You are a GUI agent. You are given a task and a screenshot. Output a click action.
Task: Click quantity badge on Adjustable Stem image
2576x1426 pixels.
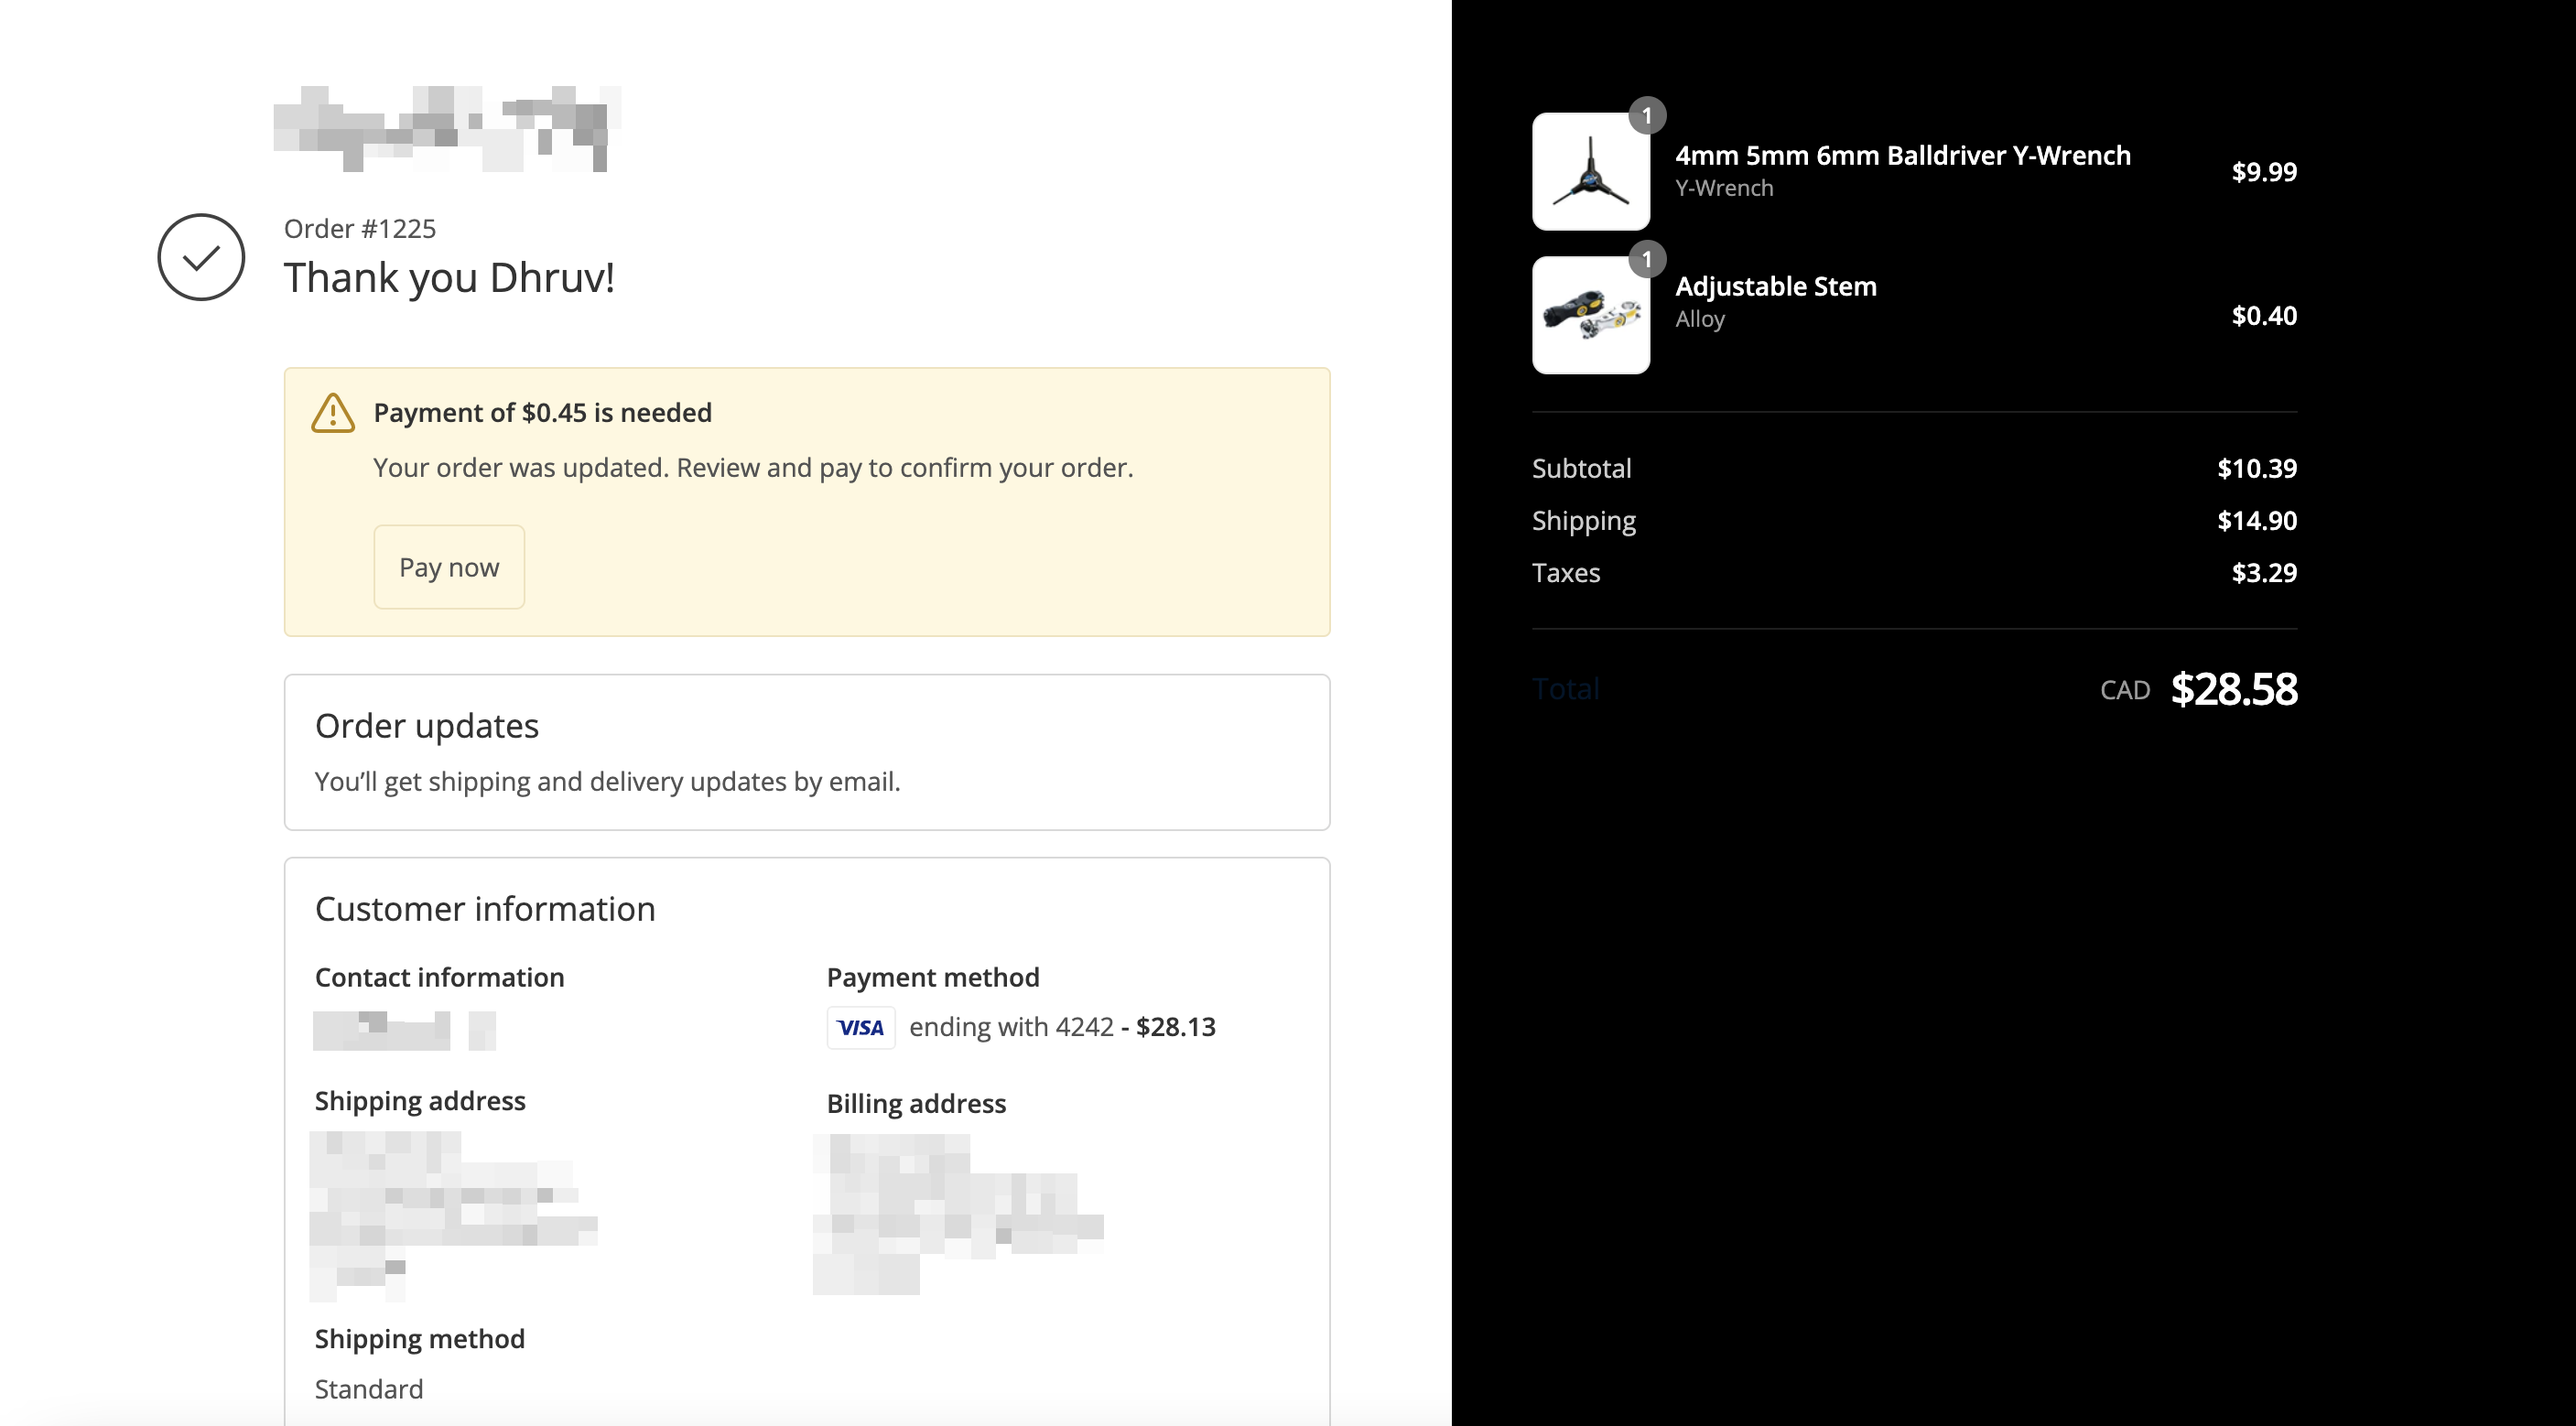click(1647, 259)
